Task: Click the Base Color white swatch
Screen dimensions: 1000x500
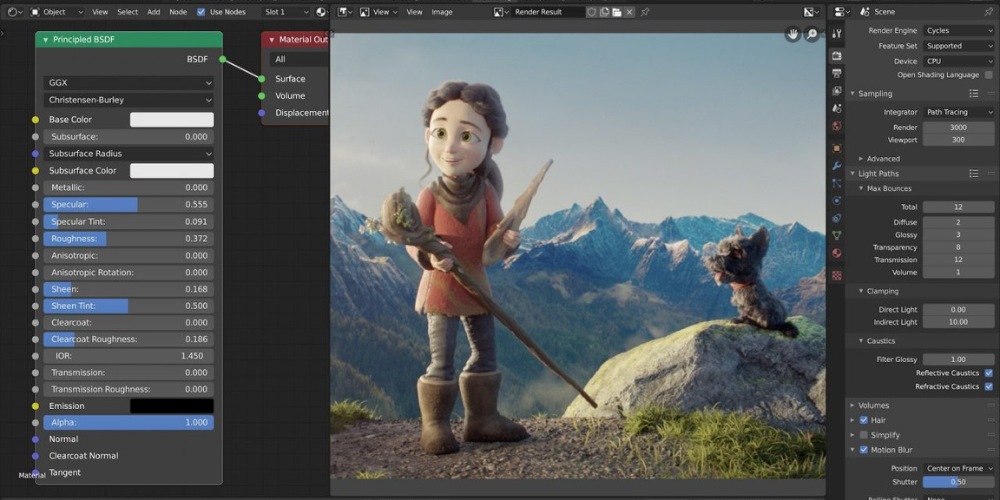Action: 171,120
